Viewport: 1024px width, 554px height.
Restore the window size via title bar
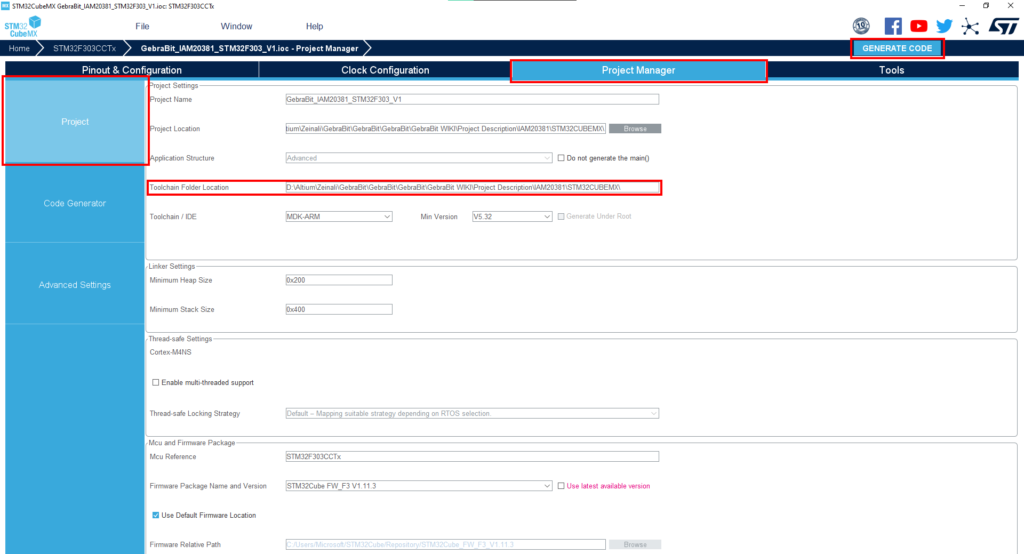[986, 5]
